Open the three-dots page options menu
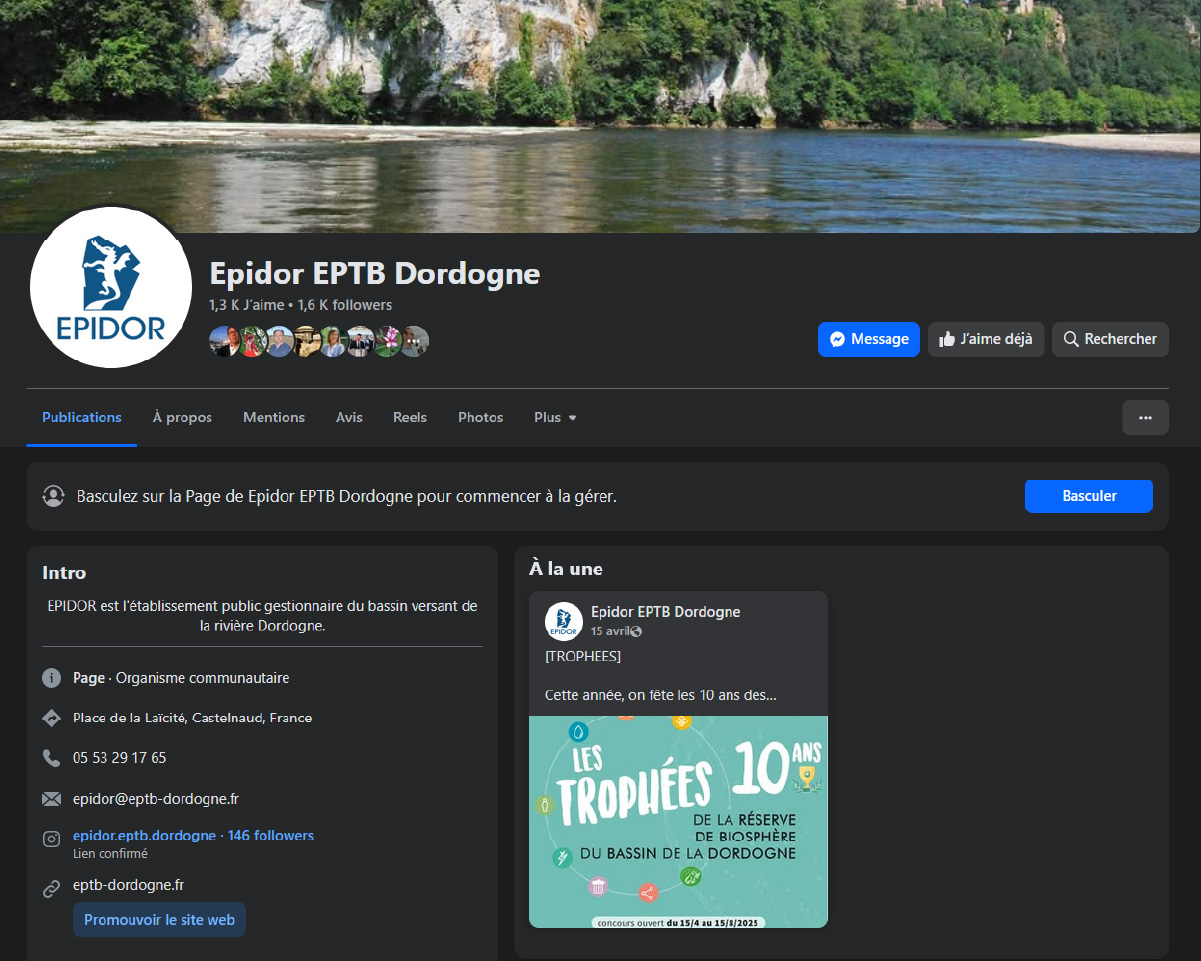This screenshot has width=1201, height=961. tap(1145, 417)
